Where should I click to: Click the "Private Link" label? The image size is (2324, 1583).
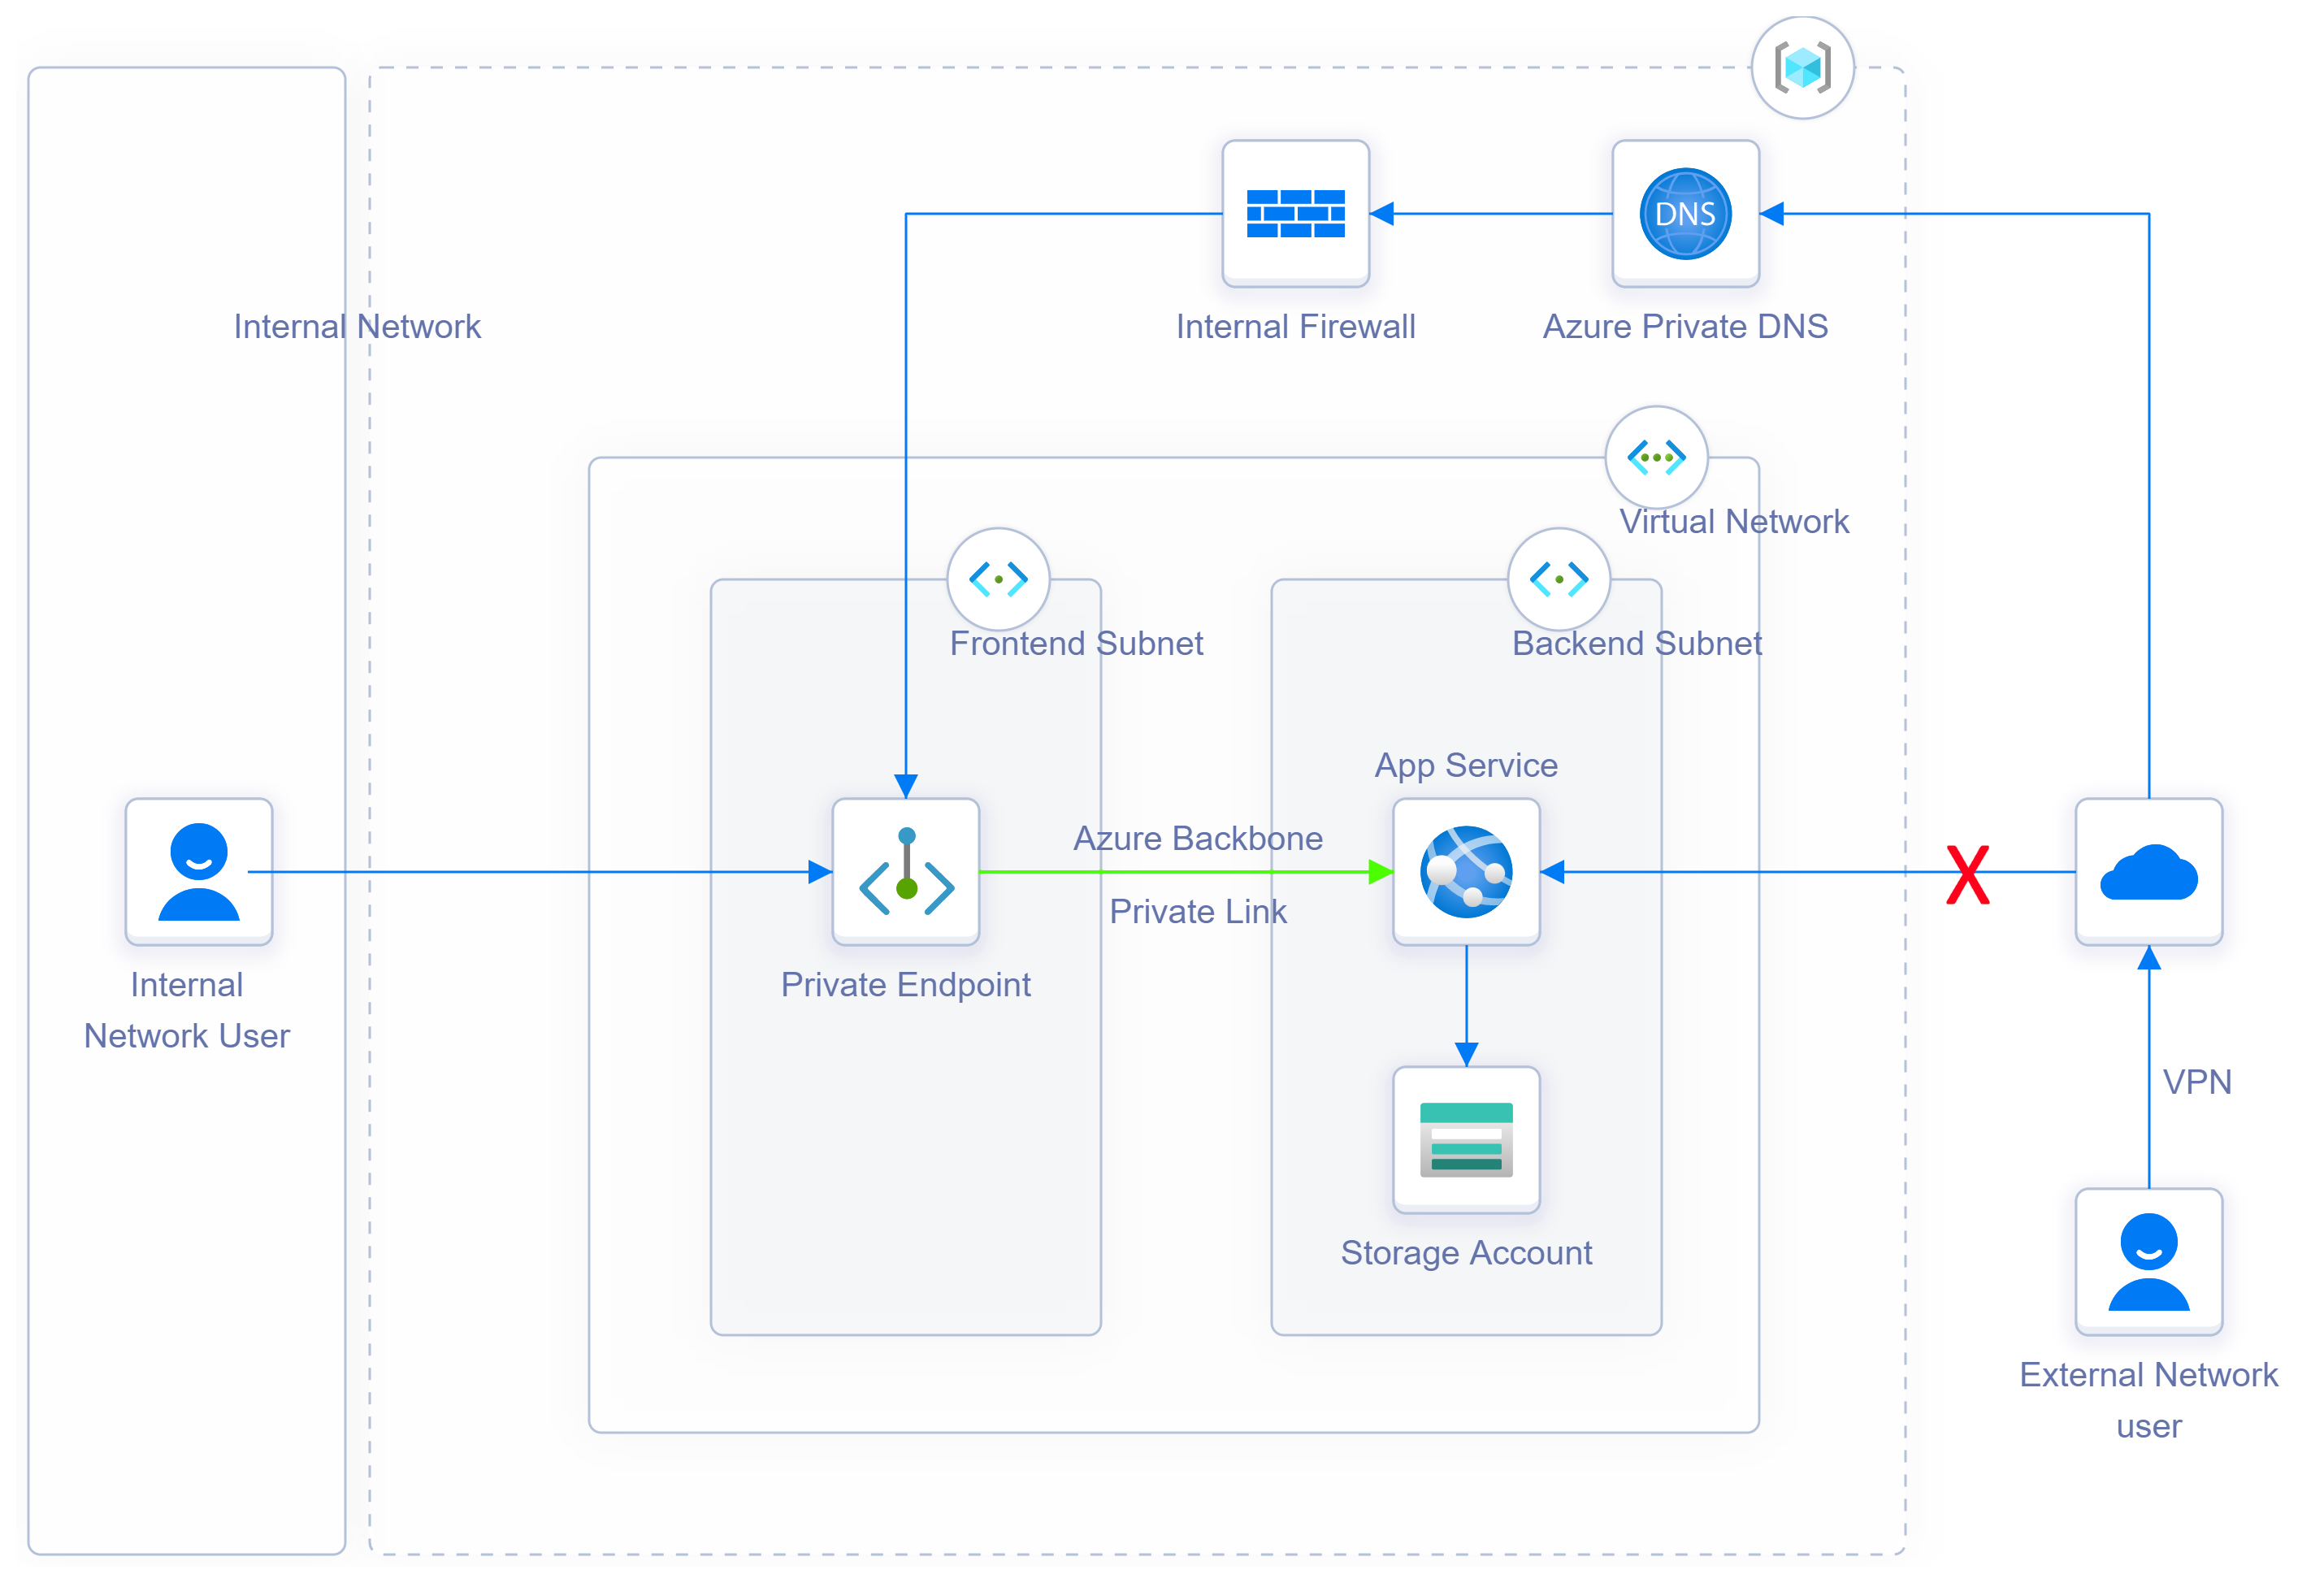pos(1198,912)
